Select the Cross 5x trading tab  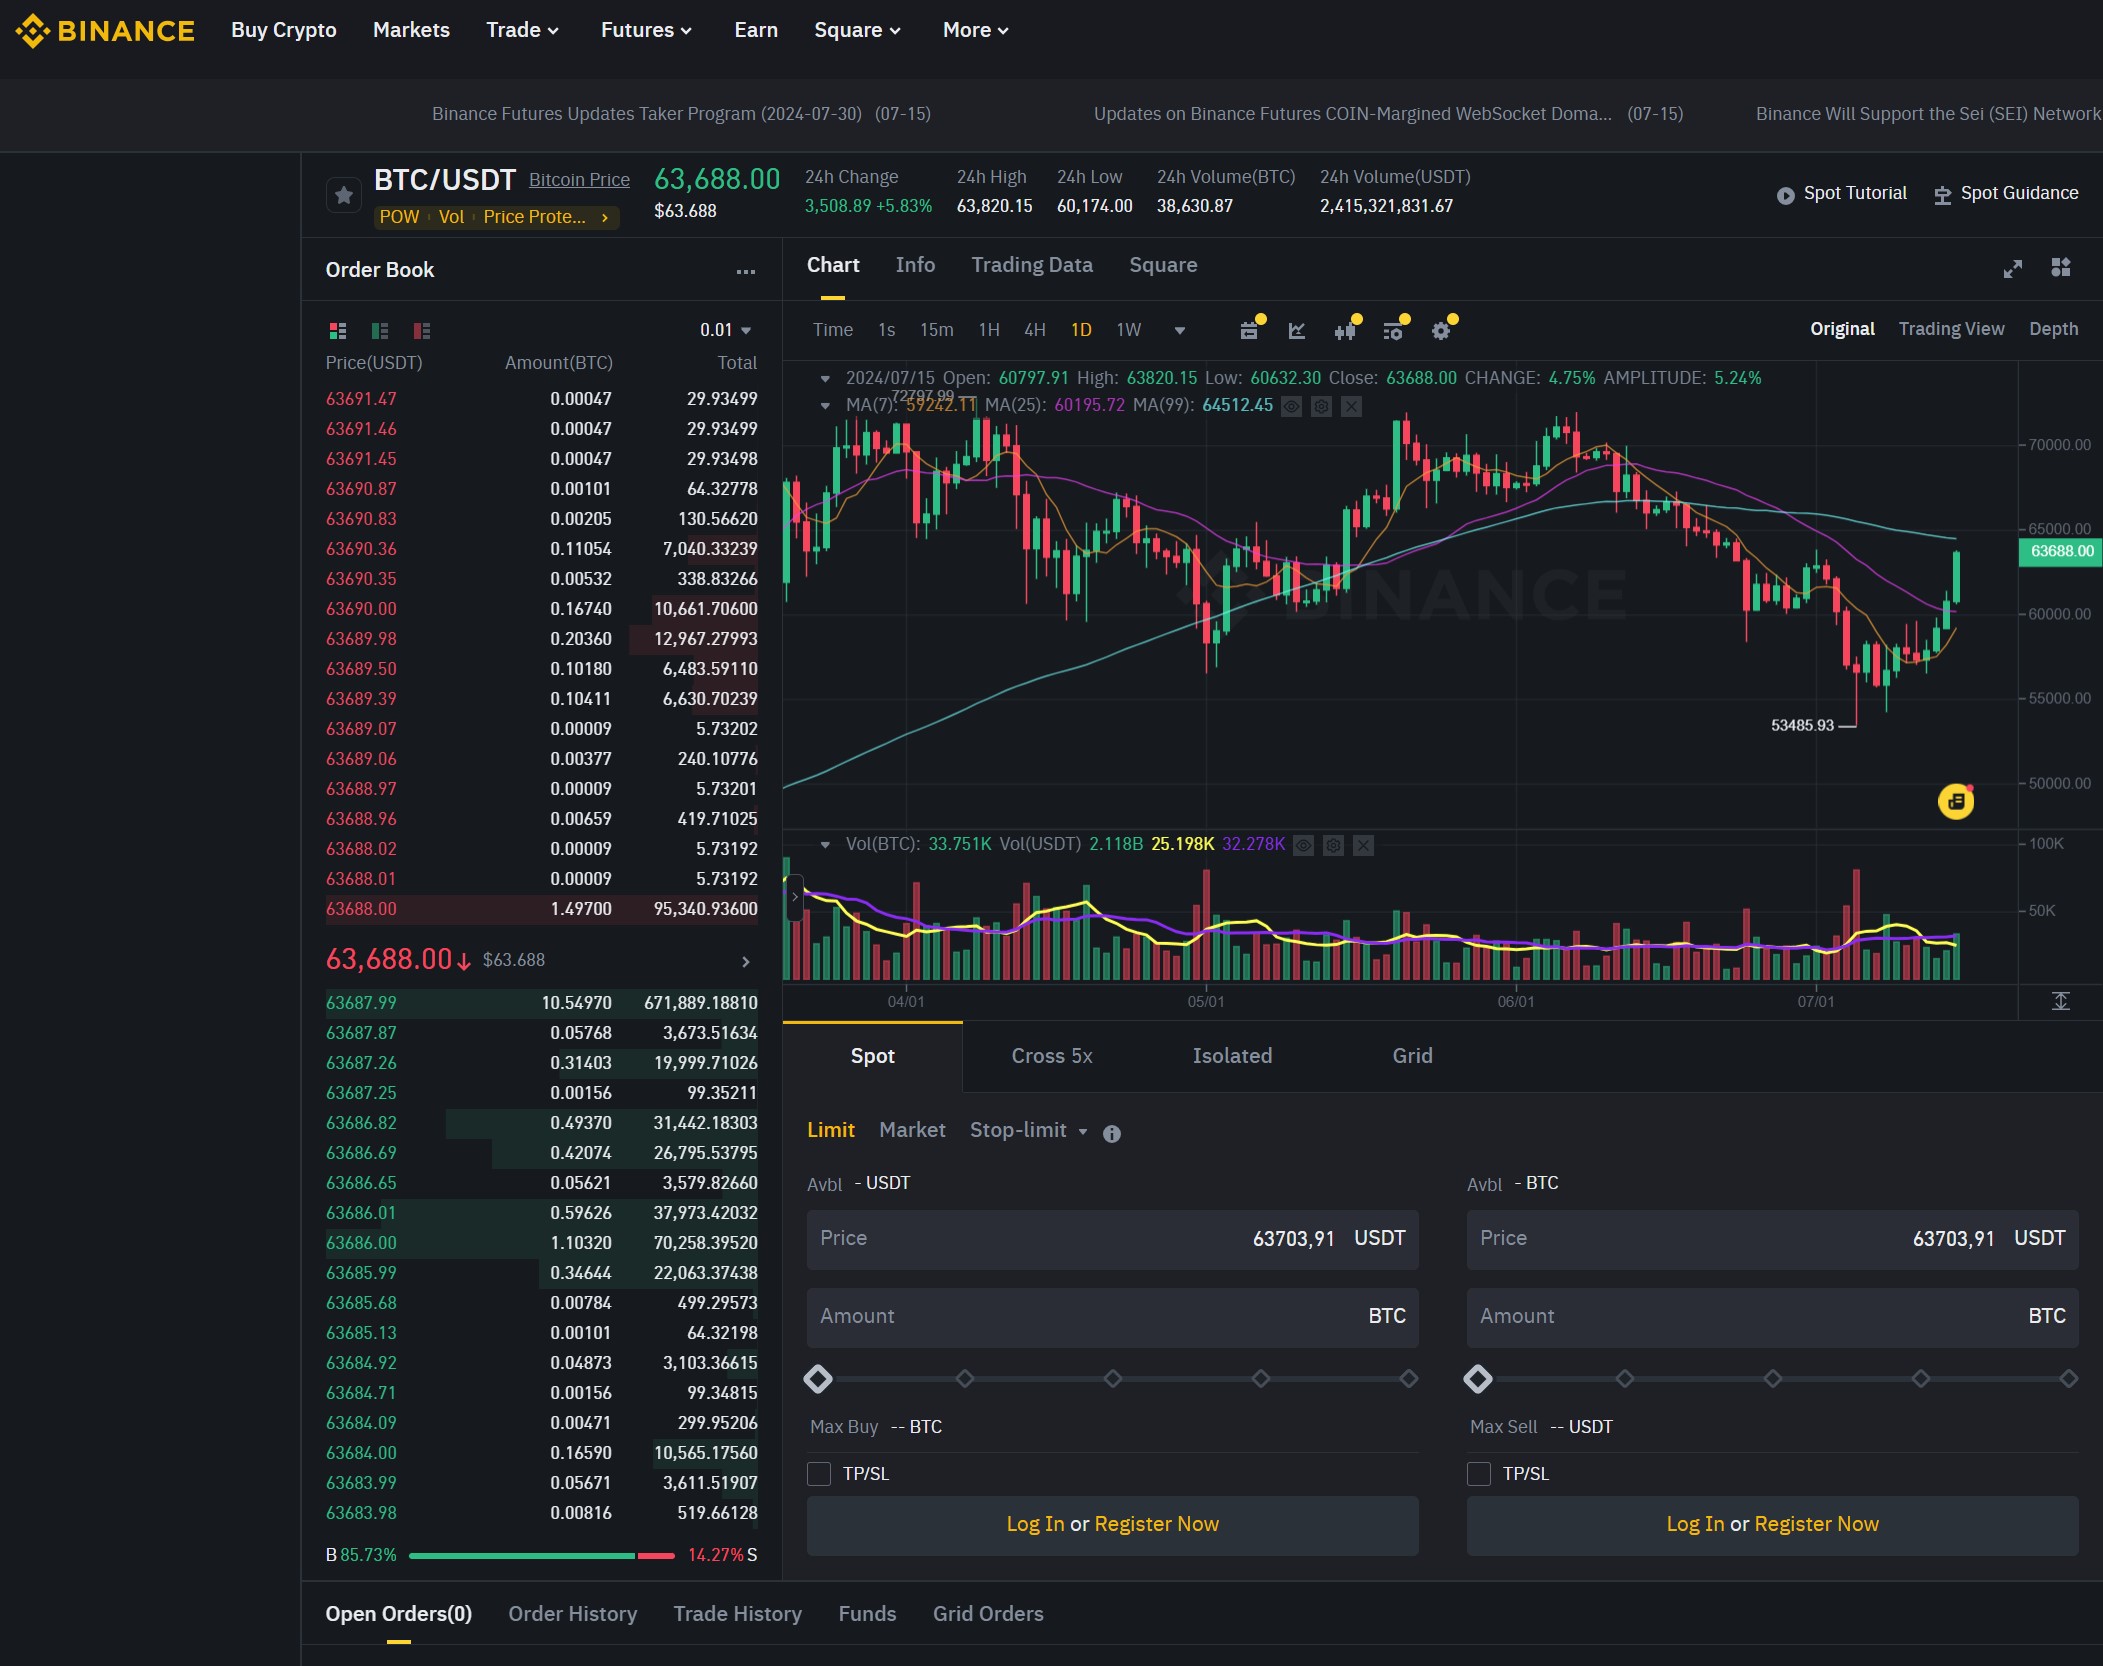click(x=1052, y=1056)
